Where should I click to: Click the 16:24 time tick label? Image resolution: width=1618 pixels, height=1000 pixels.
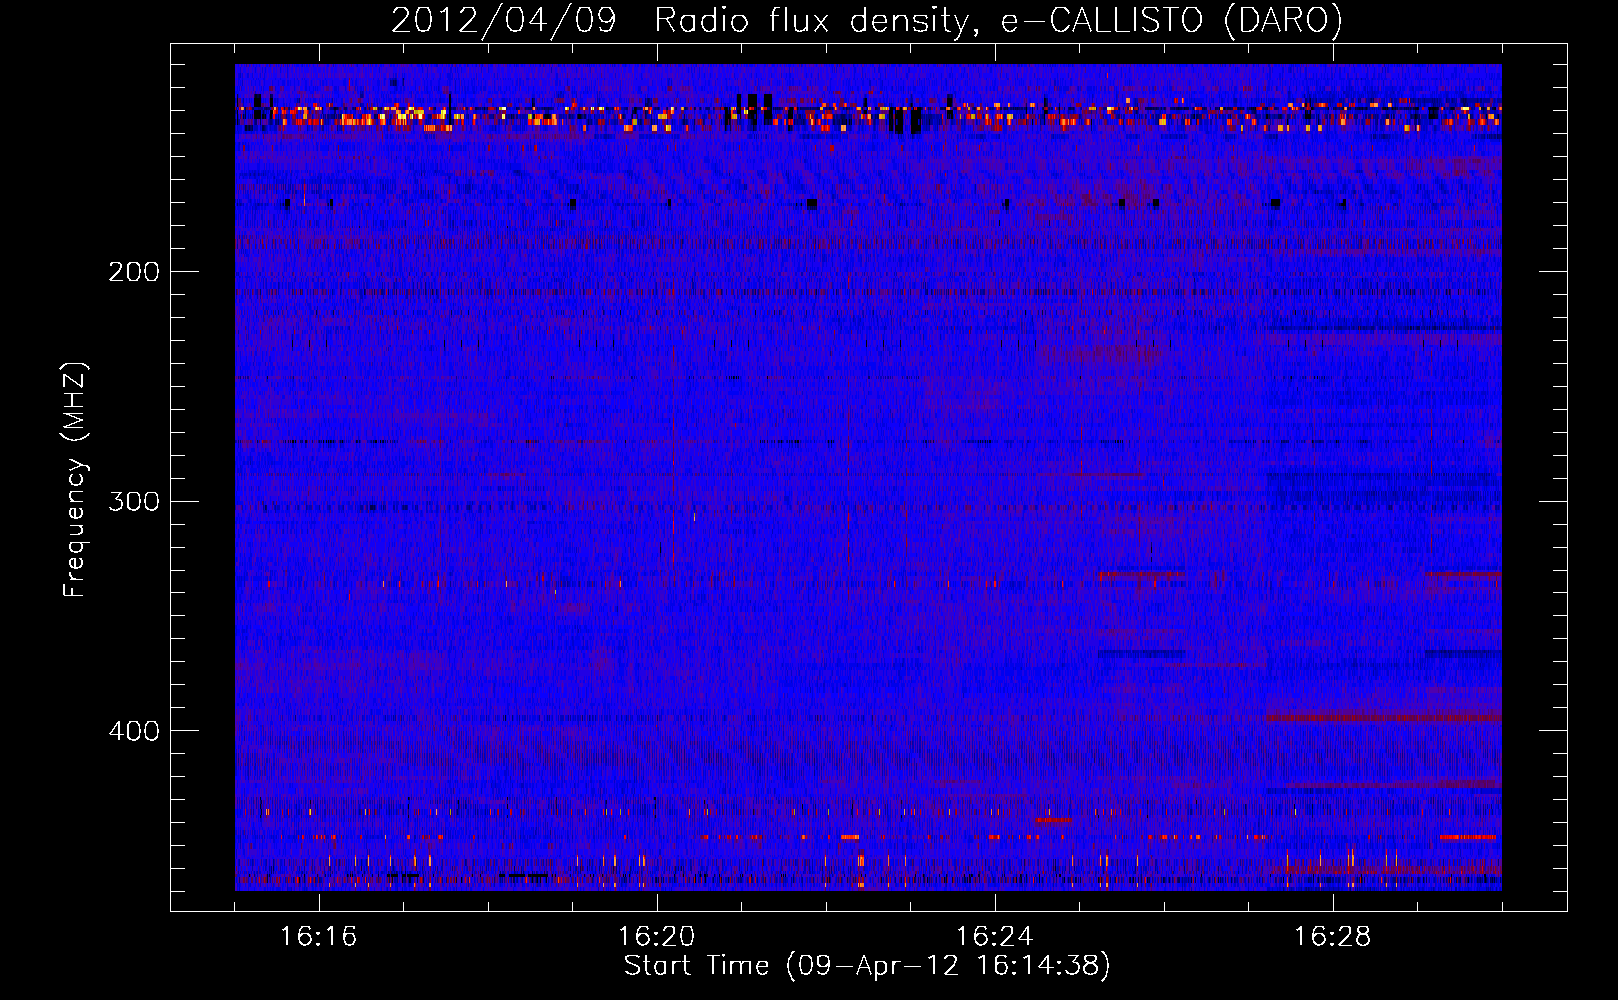click(x=994, y=936)
